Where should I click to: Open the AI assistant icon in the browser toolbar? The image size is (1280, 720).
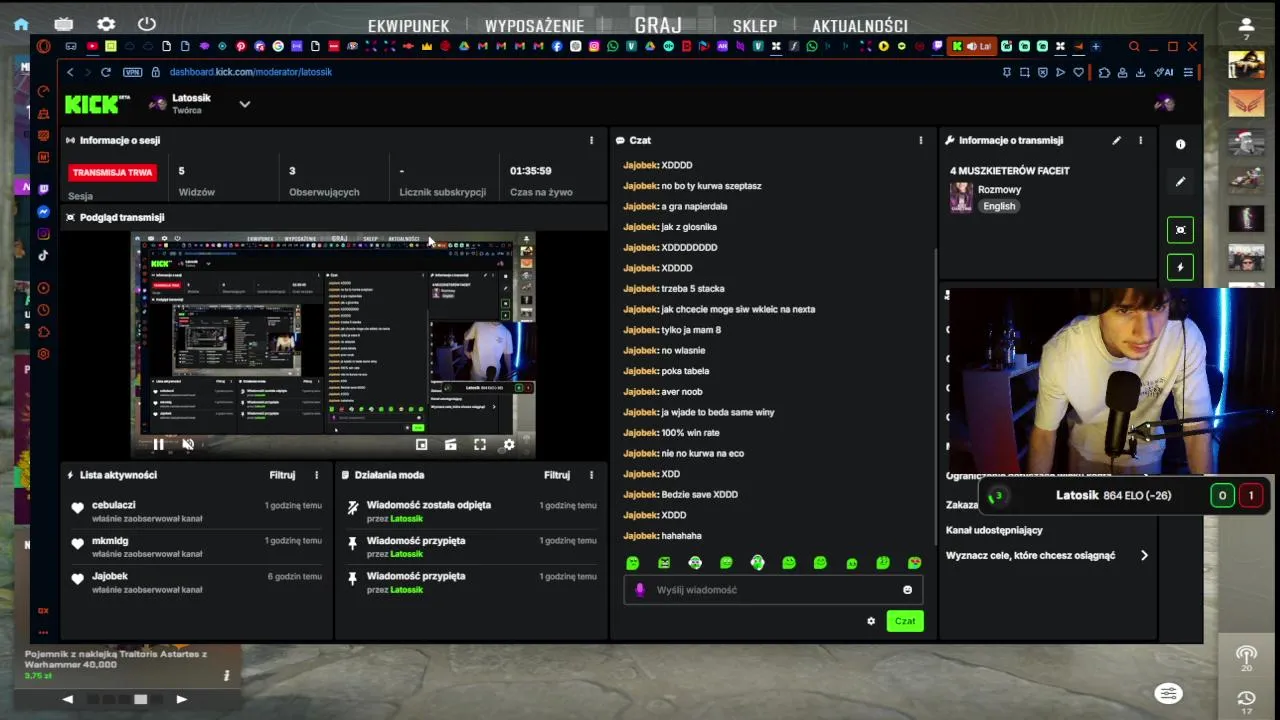(1164, 72)
